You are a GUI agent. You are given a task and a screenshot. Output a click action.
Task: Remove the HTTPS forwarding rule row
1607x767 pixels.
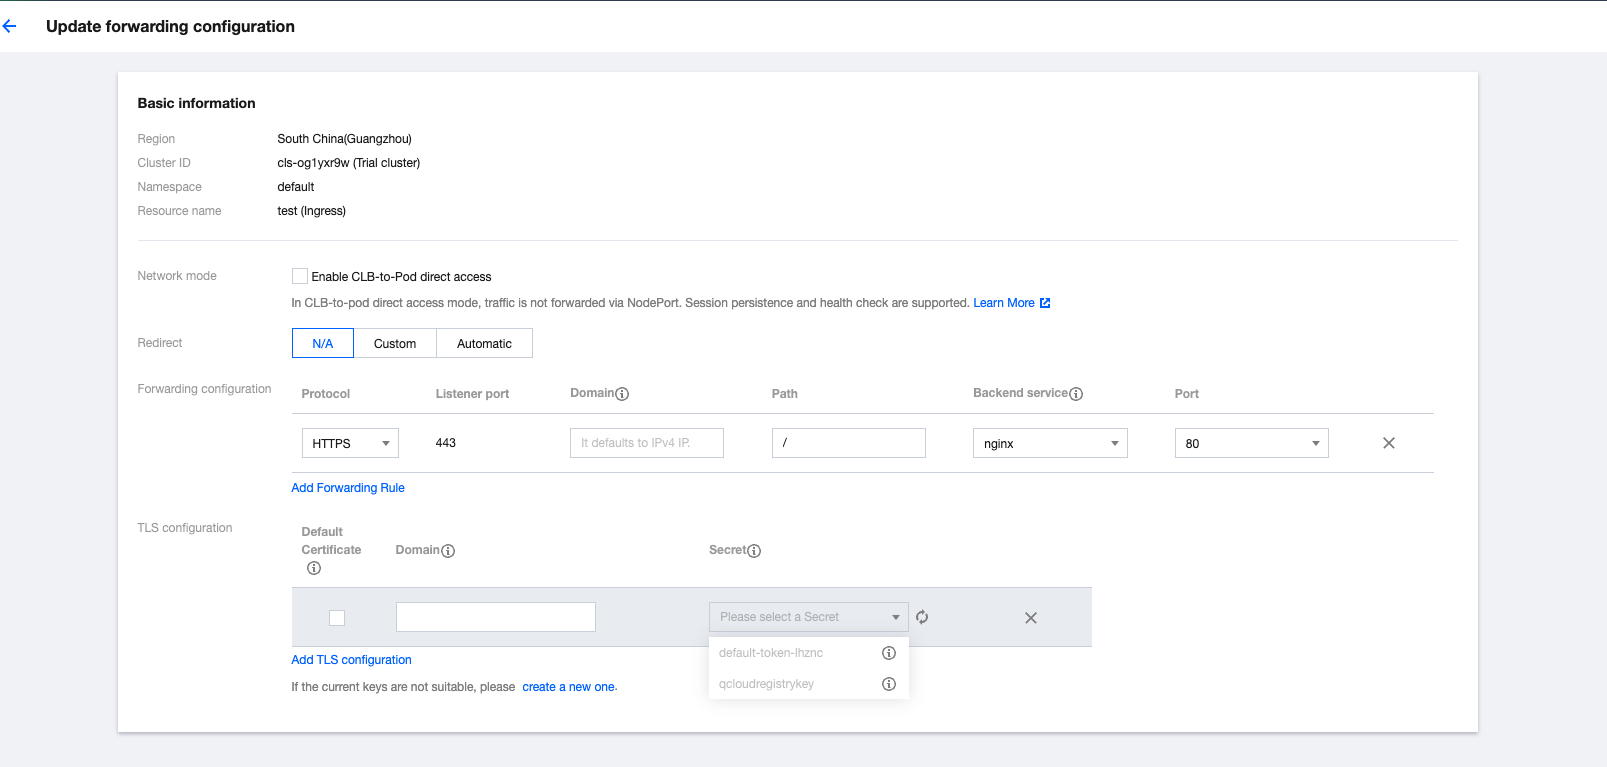[1388, 443]
